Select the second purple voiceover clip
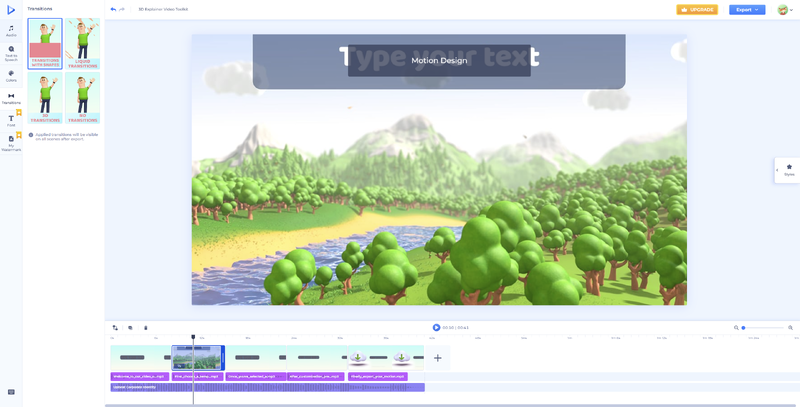800x407 pixels. [x=197, y=376]
